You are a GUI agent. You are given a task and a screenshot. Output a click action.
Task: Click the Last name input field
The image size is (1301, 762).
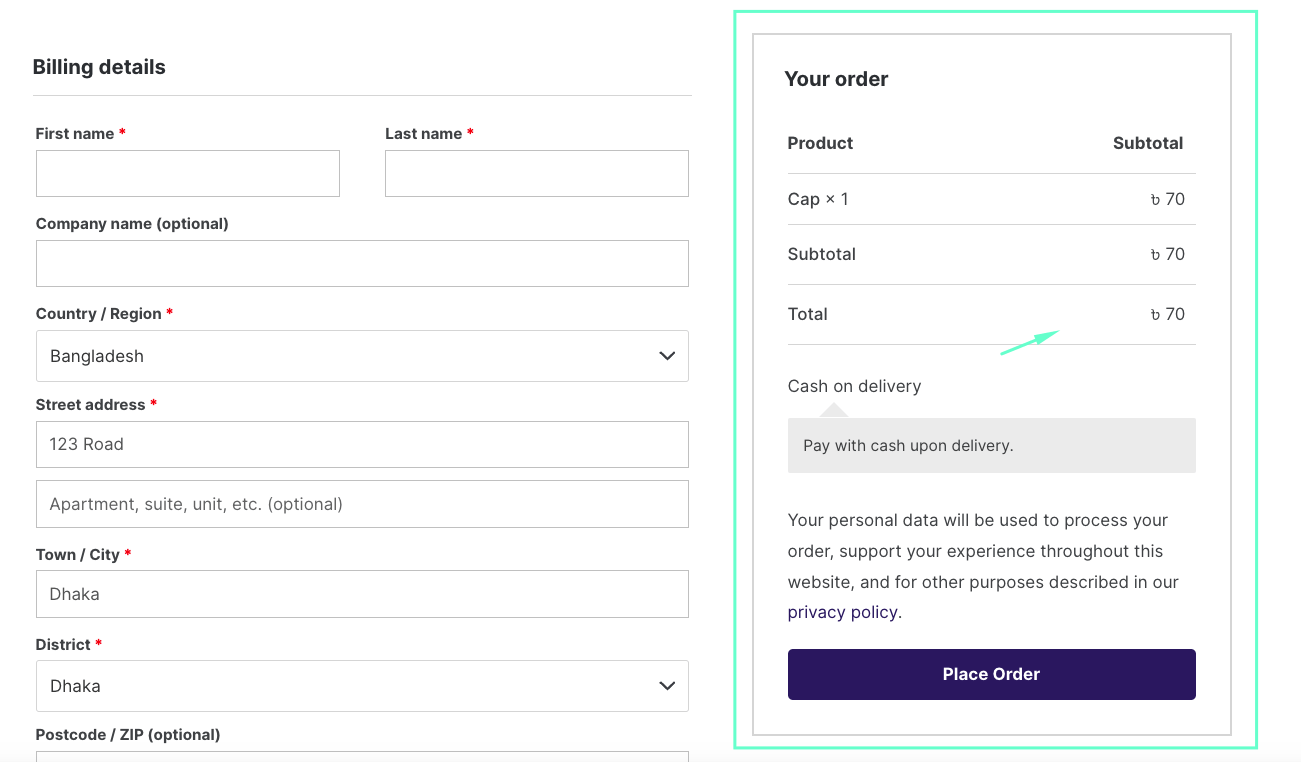536,173
